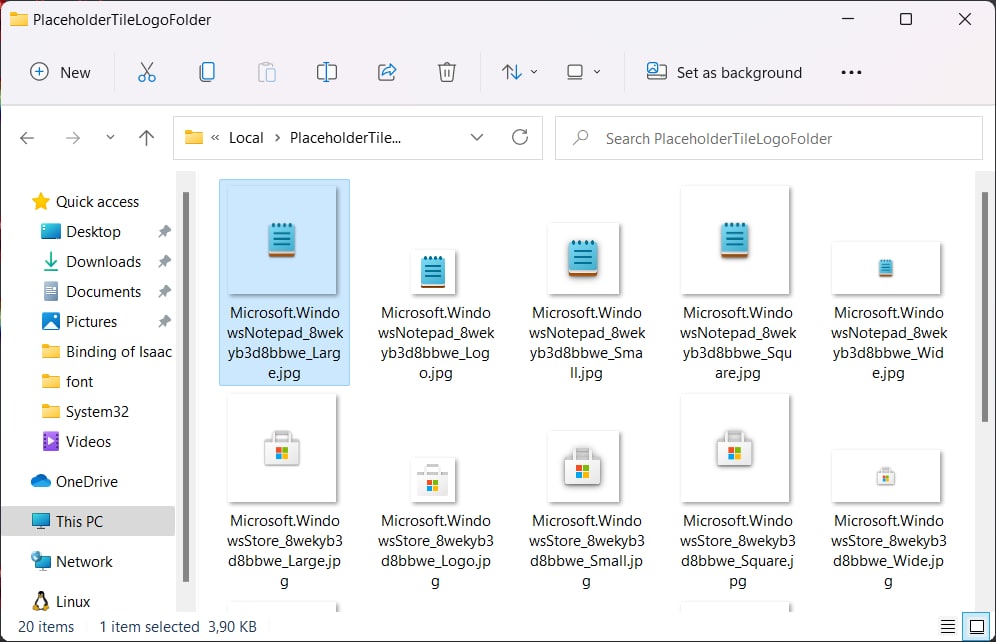Click the pin icon next to Documents
This screenshot has width=996, height=642.
click(165, 291)
